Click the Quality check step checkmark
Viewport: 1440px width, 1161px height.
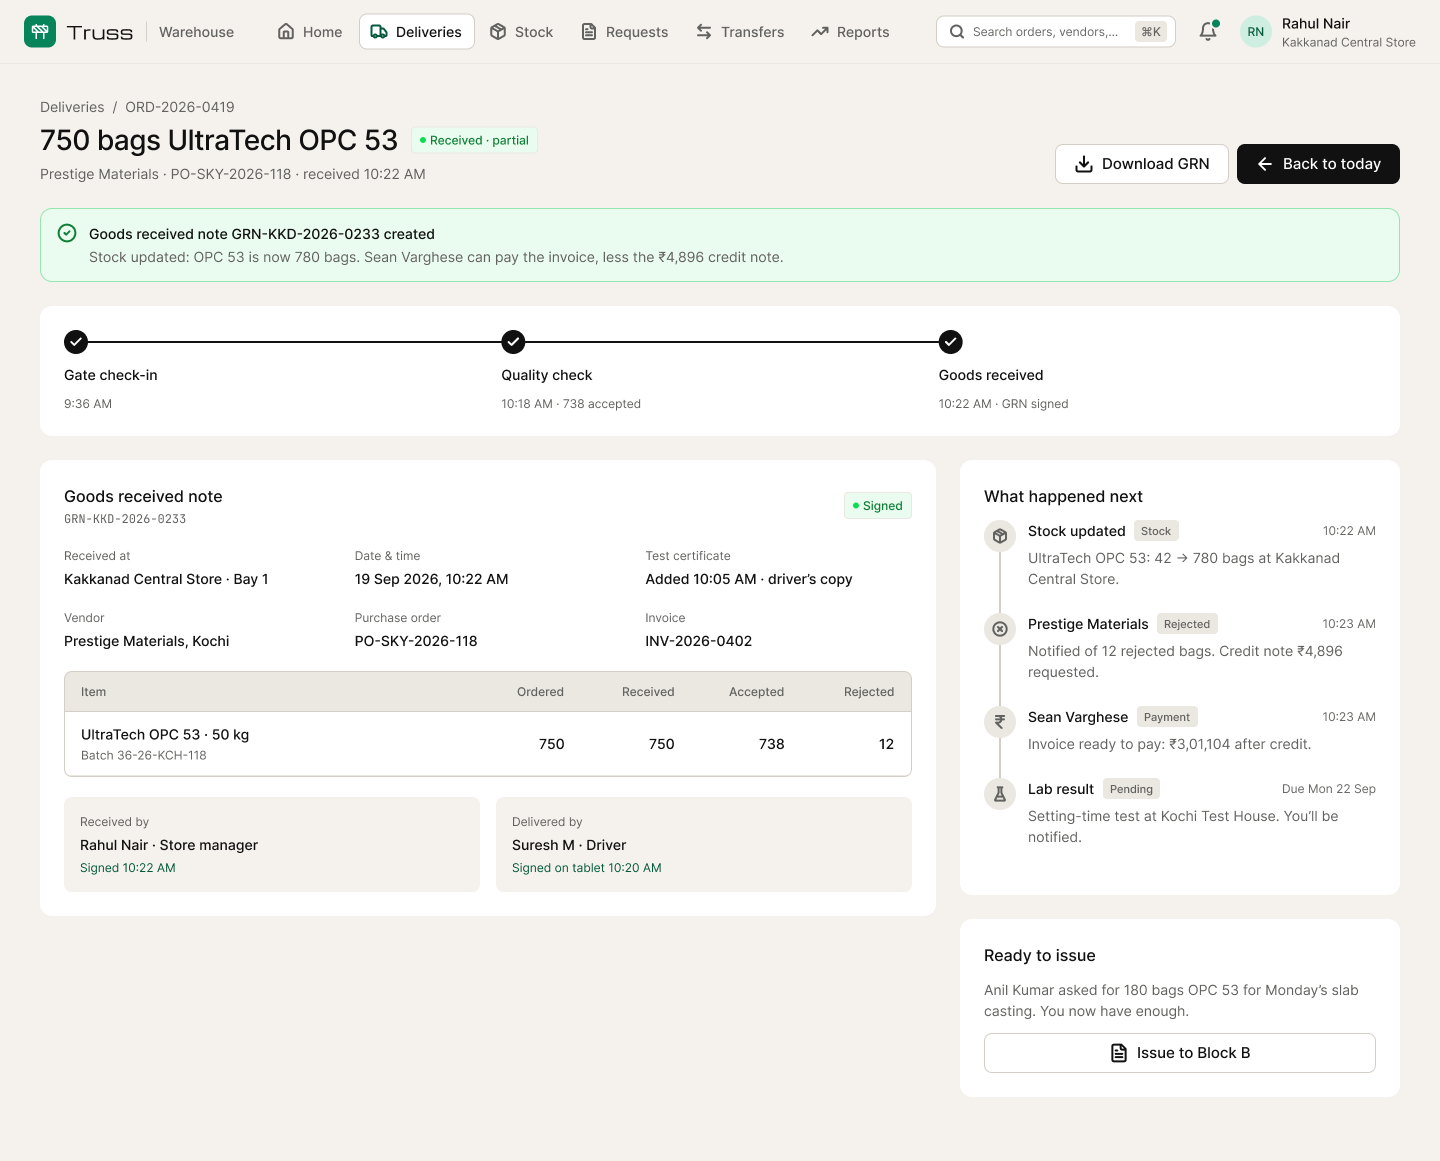click(x=513, y=342)
